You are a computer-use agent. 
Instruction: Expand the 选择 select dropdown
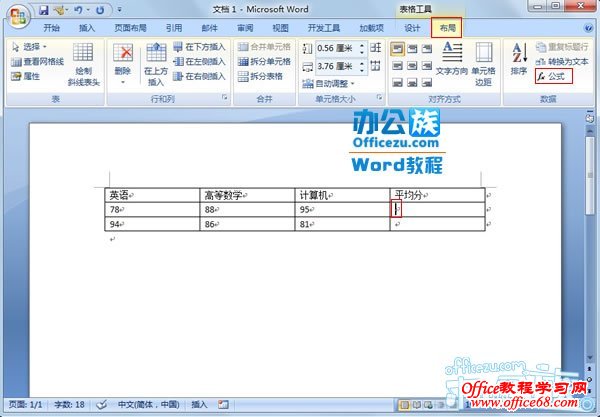pyautogui.click(x=45, y=47)
